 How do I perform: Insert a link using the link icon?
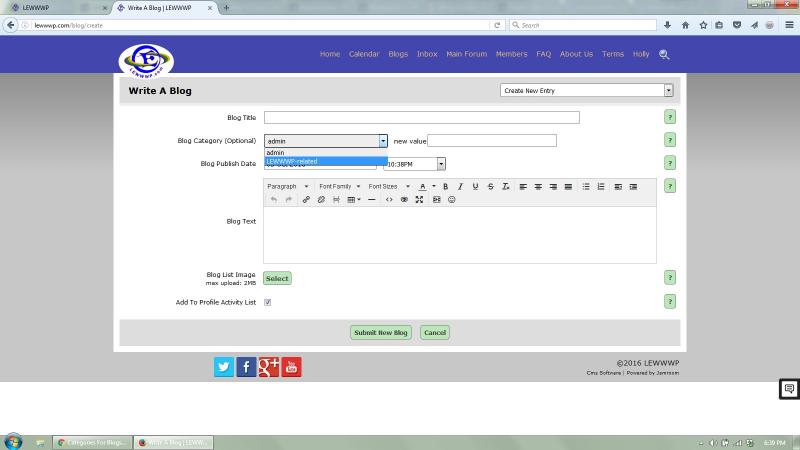307,200
